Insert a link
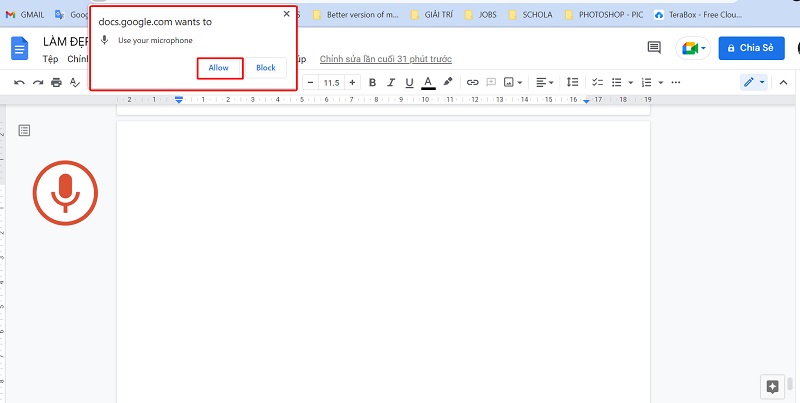Image resolution: width=800 pixels, height=403 pixels. [x=473, y=83]
